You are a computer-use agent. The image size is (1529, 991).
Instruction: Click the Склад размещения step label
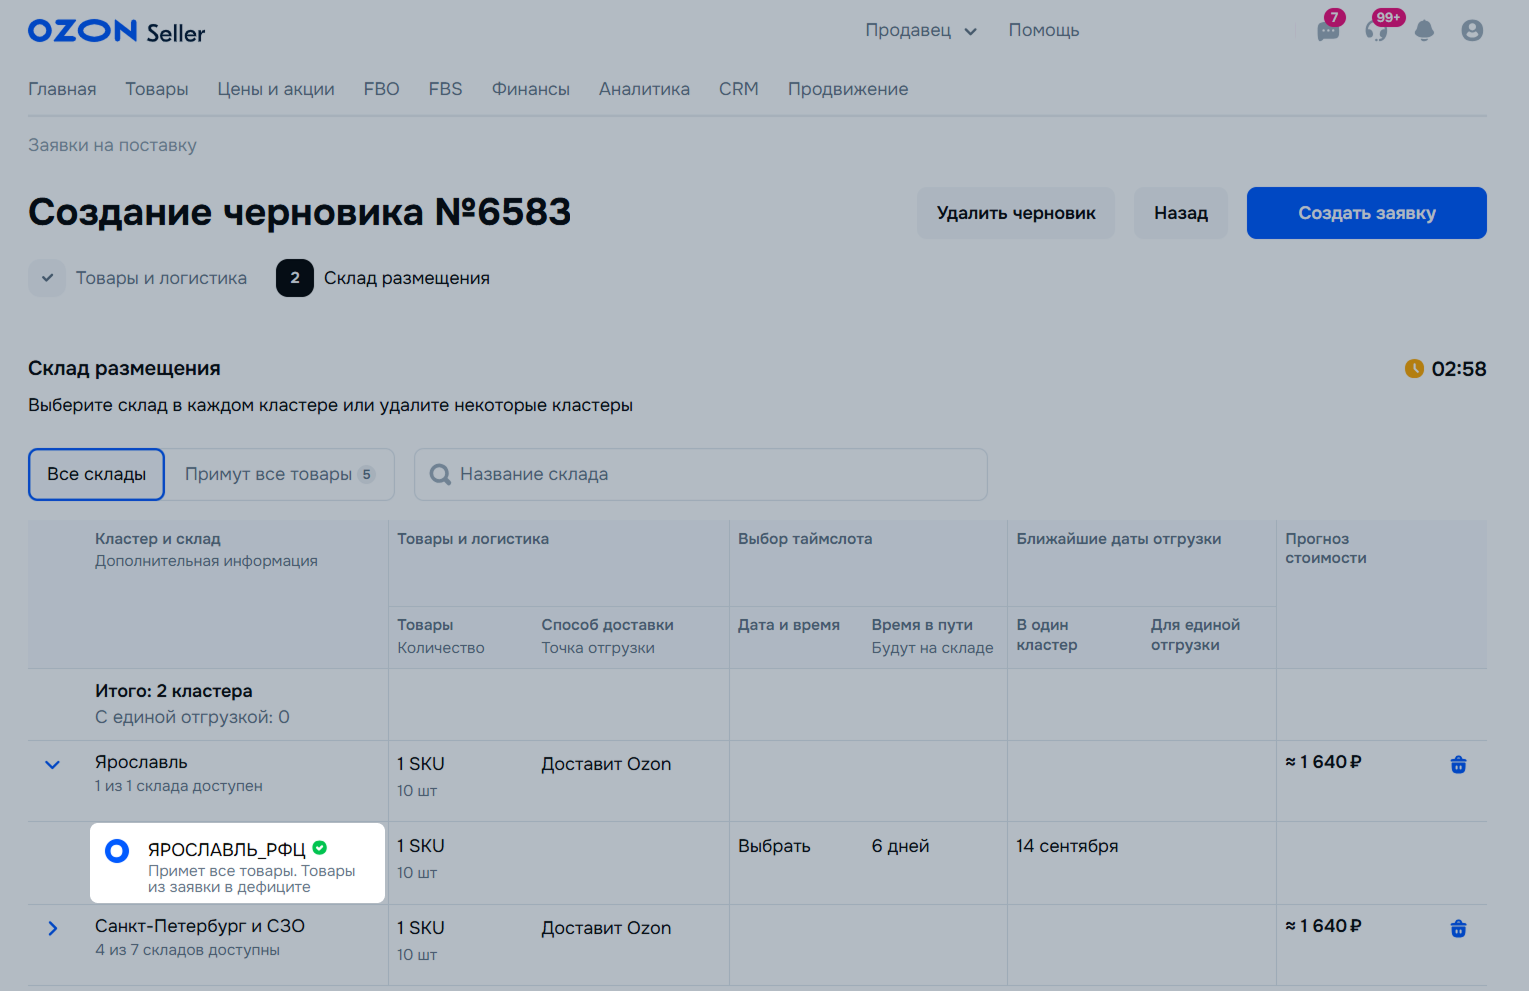coord(407,278)
